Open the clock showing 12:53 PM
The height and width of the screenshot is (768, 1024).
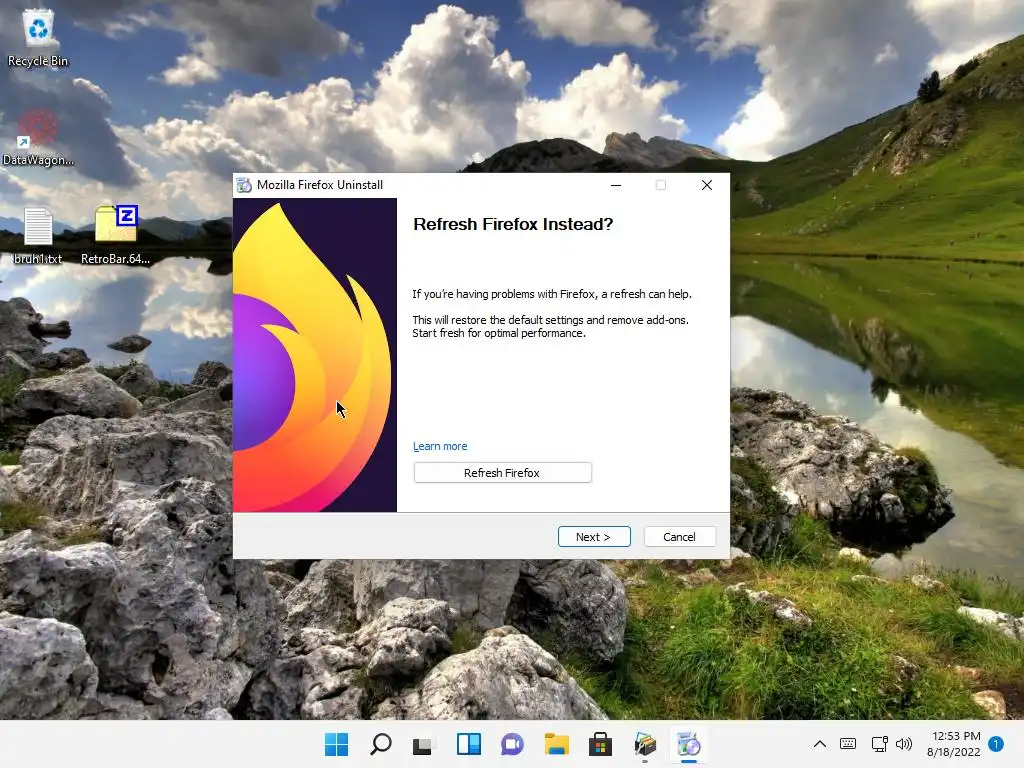click(953, 744)
